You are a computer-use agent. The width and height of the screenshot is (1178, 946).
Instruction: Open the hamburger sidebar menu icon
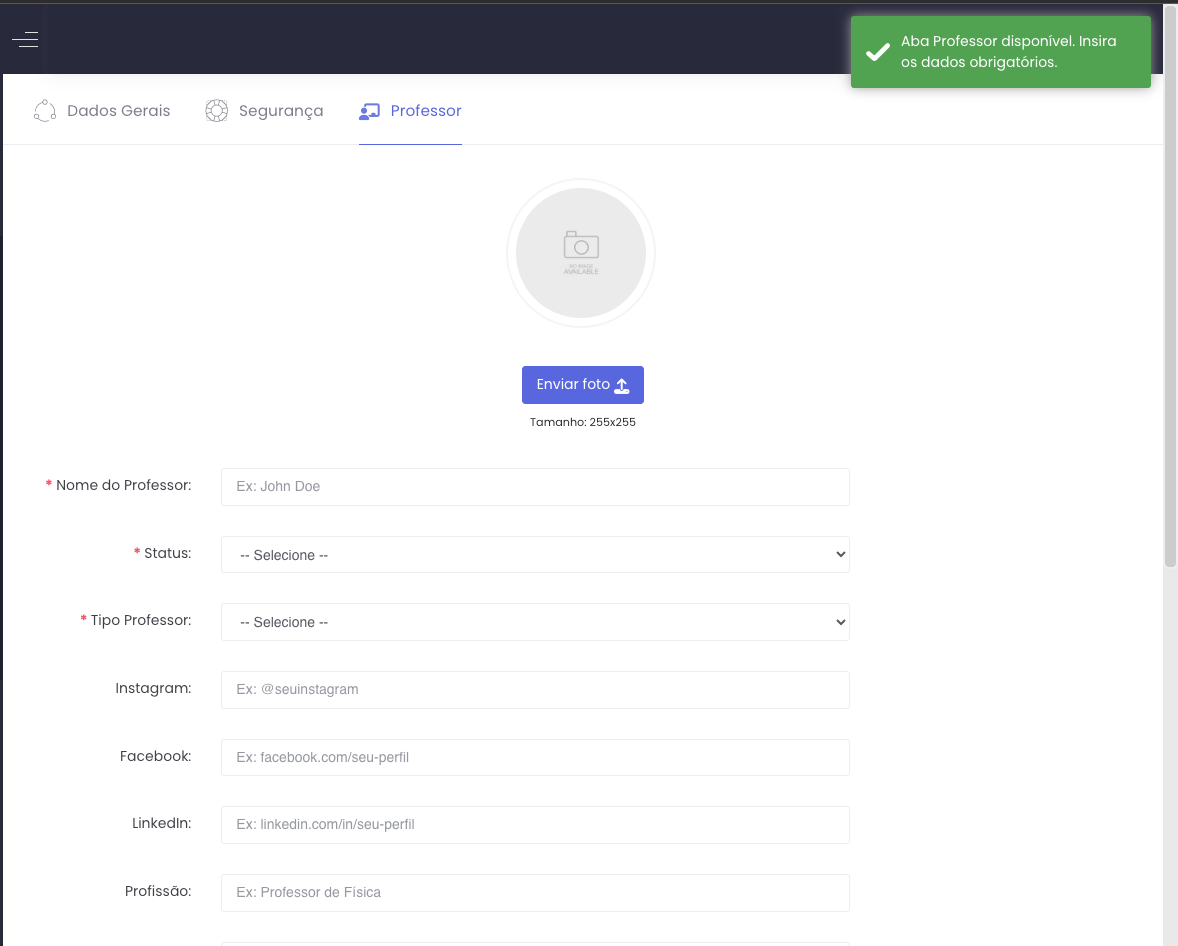[25, 39]
